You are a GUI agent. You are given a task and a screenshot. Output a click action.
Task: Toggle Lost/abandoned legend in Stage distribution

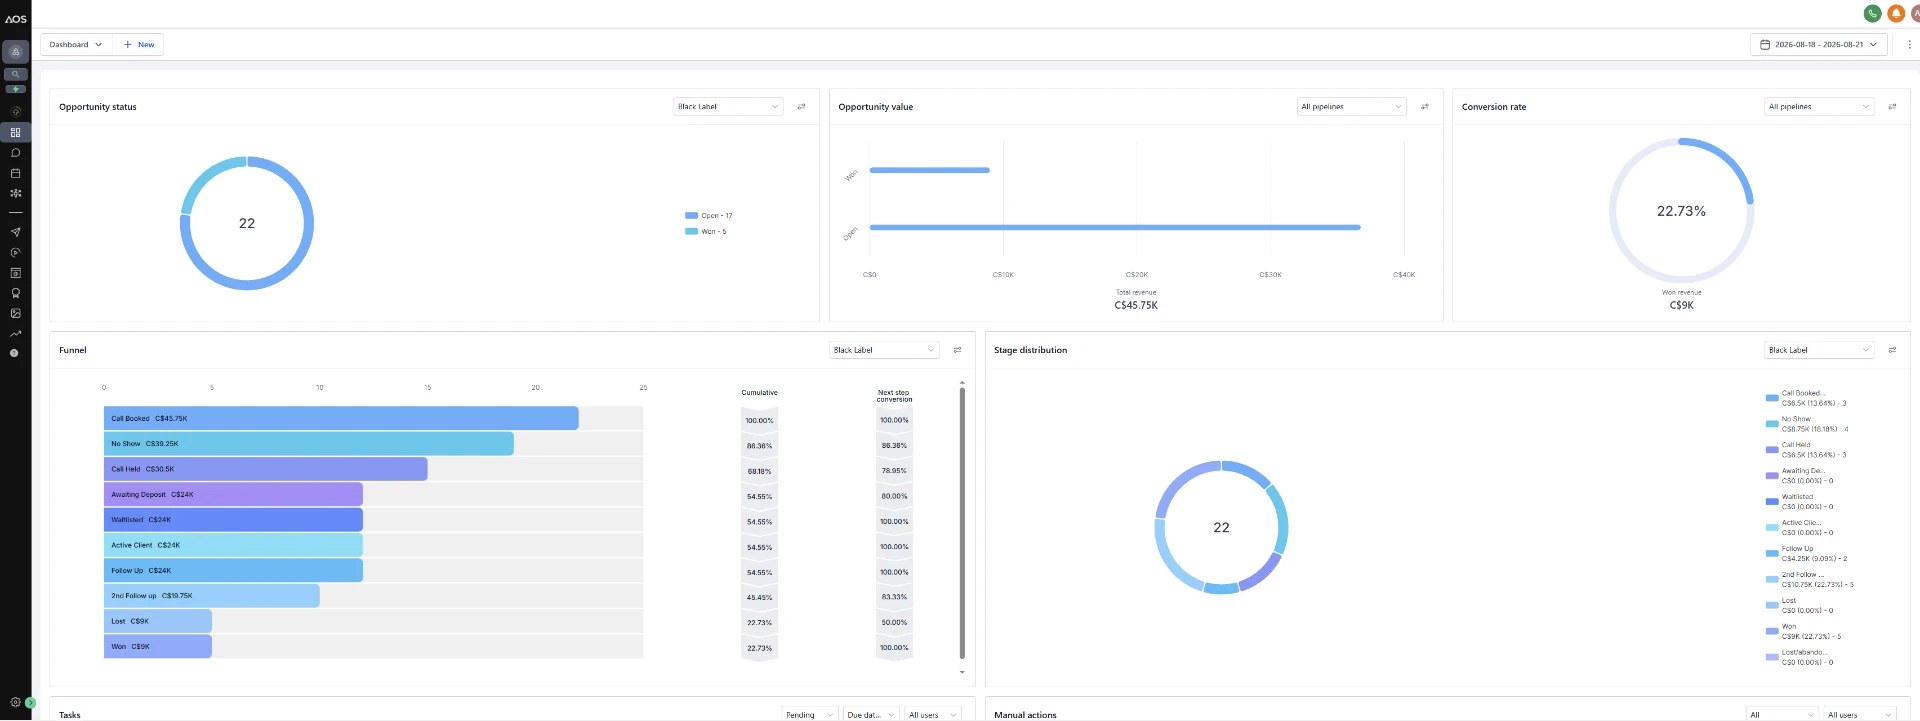1800,658
